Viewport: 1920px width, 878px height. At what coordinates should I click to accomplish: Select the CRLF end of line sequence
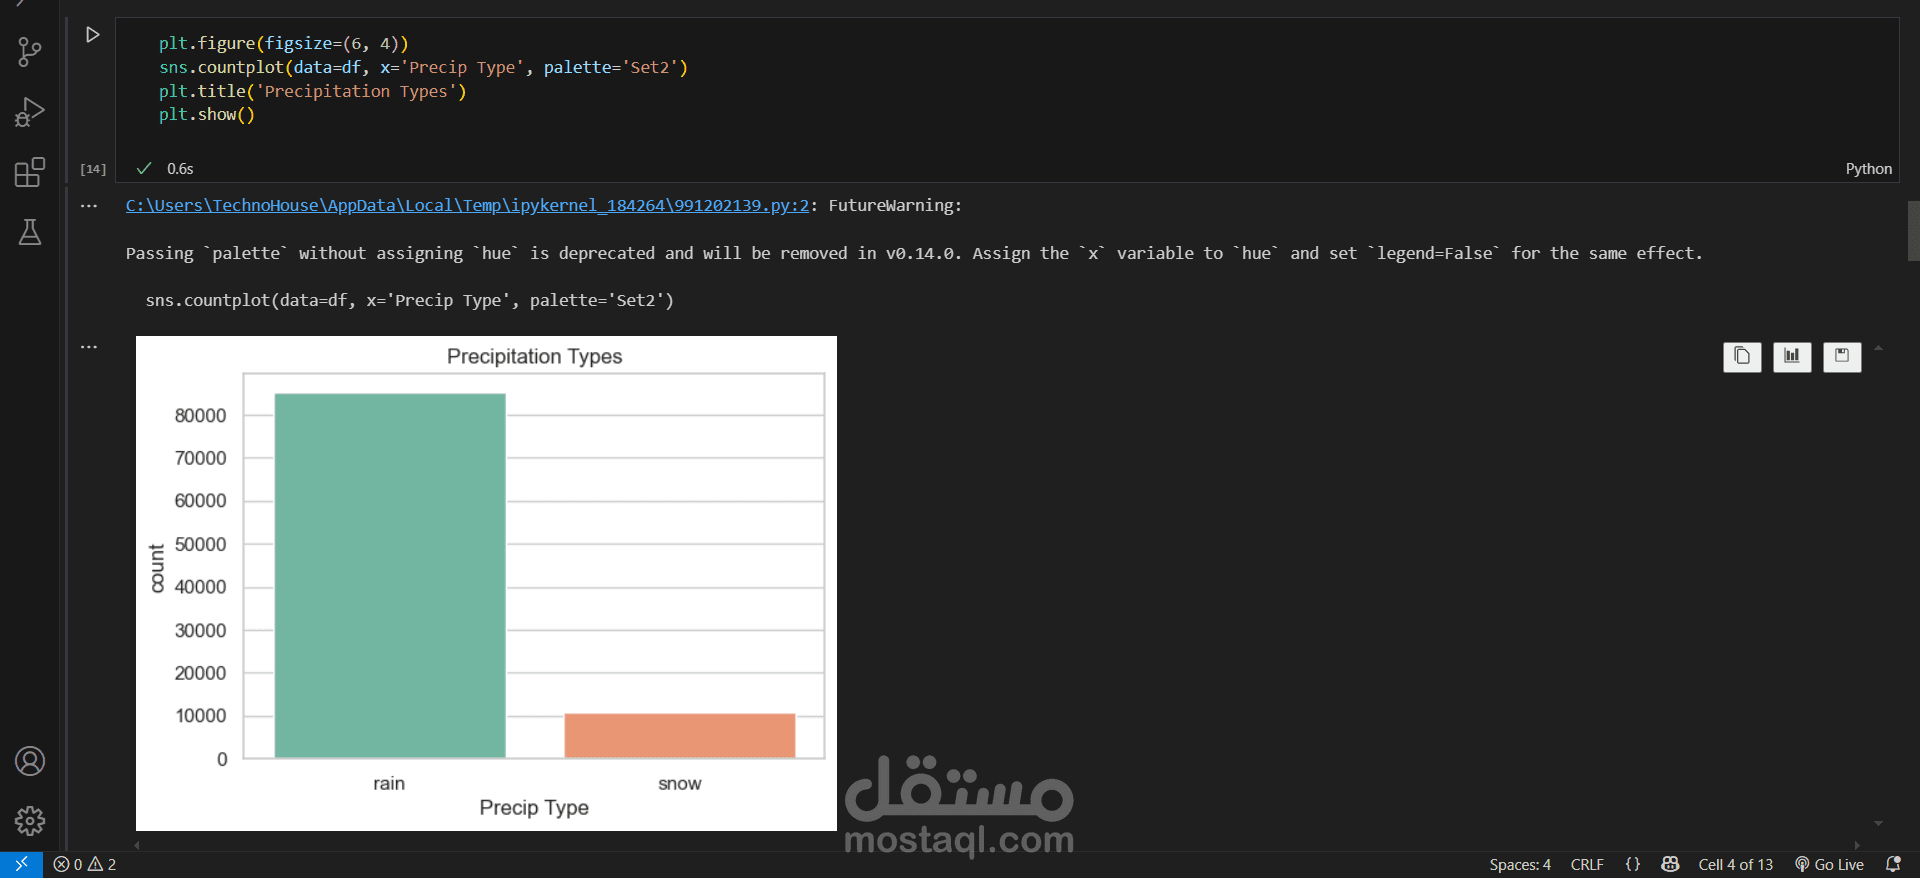(x=1587, y=864)
